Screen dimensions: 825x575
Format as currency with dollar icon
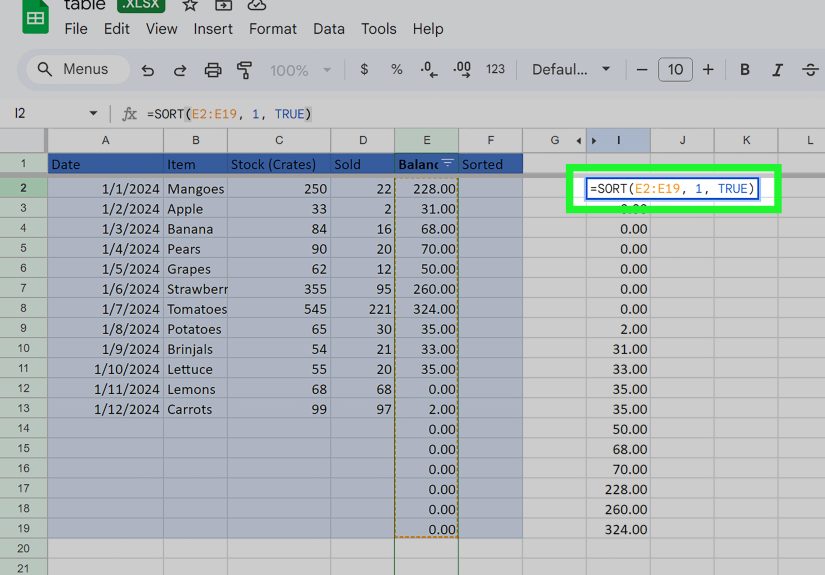[364, 69]
